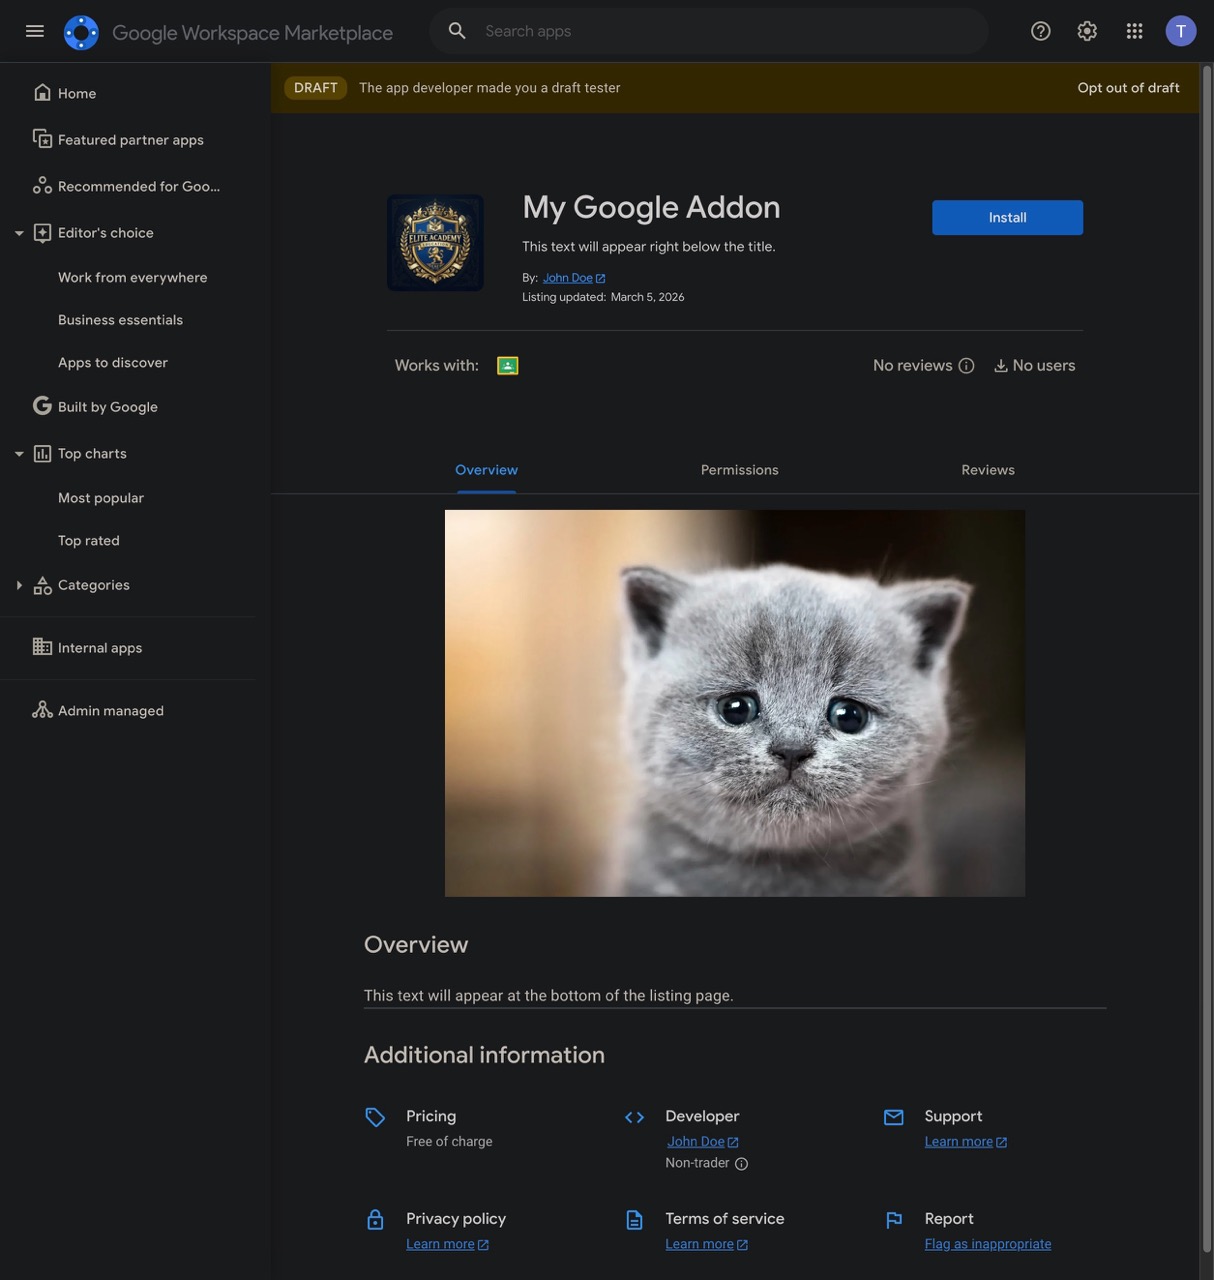Screen dimensions: 1214x1280
Task: Expand the Categories section
Action: tap(18, 583)
